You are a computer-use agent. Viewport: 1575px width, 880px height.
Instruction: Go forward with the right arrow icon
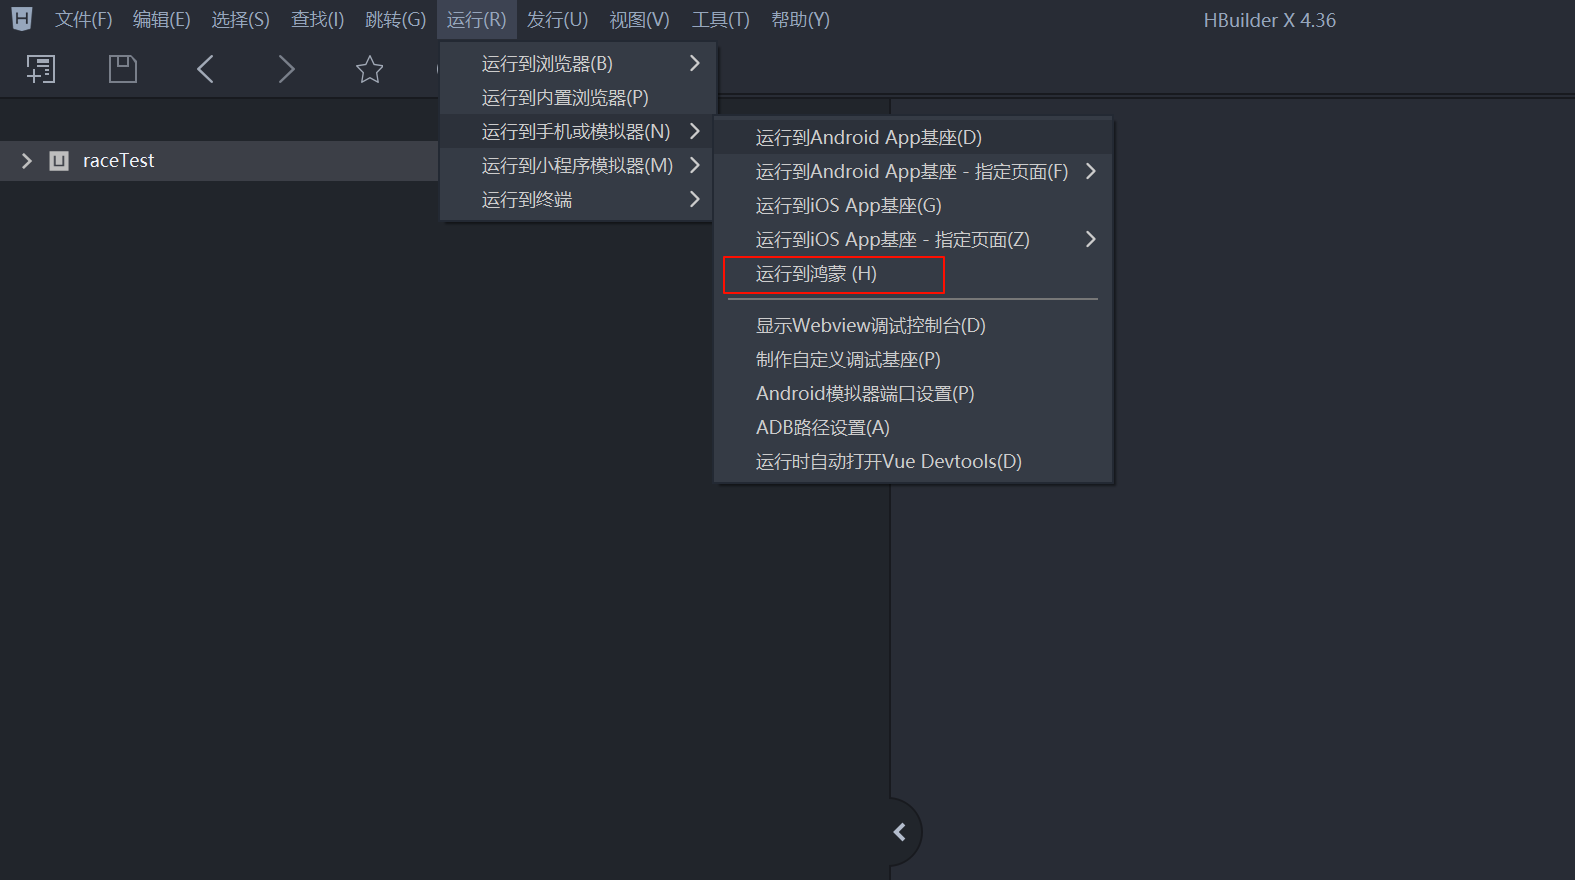click(286, 69)
